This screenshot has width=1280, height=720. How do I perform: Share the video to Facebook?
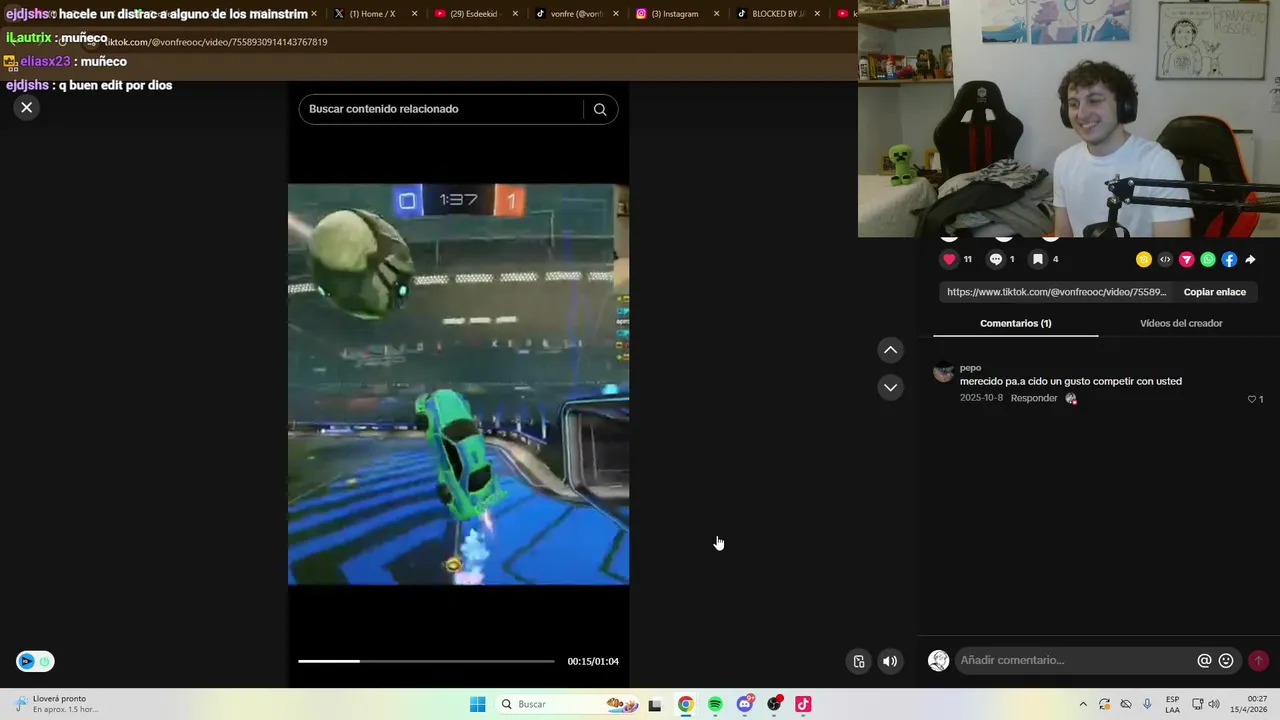(1229, 259)
